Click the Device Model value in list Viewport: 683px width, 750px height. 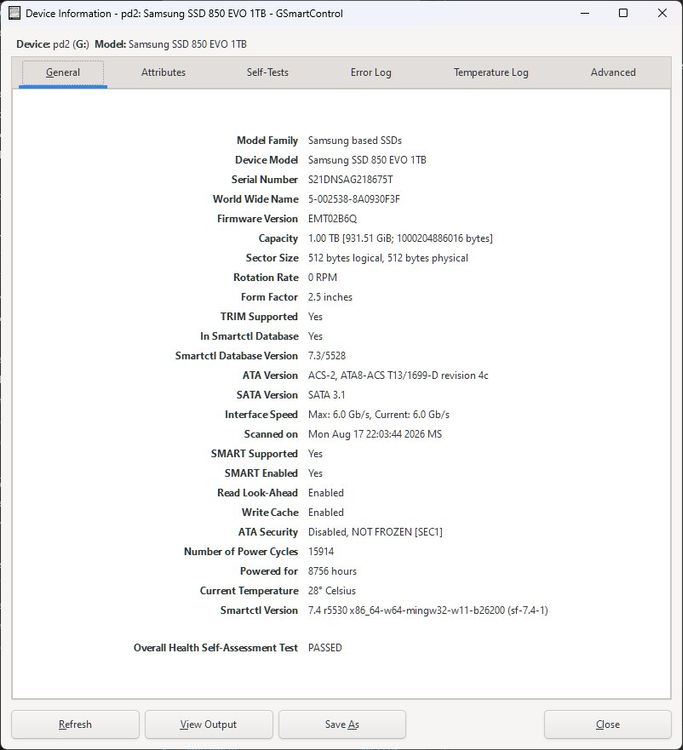pos(367,160)
